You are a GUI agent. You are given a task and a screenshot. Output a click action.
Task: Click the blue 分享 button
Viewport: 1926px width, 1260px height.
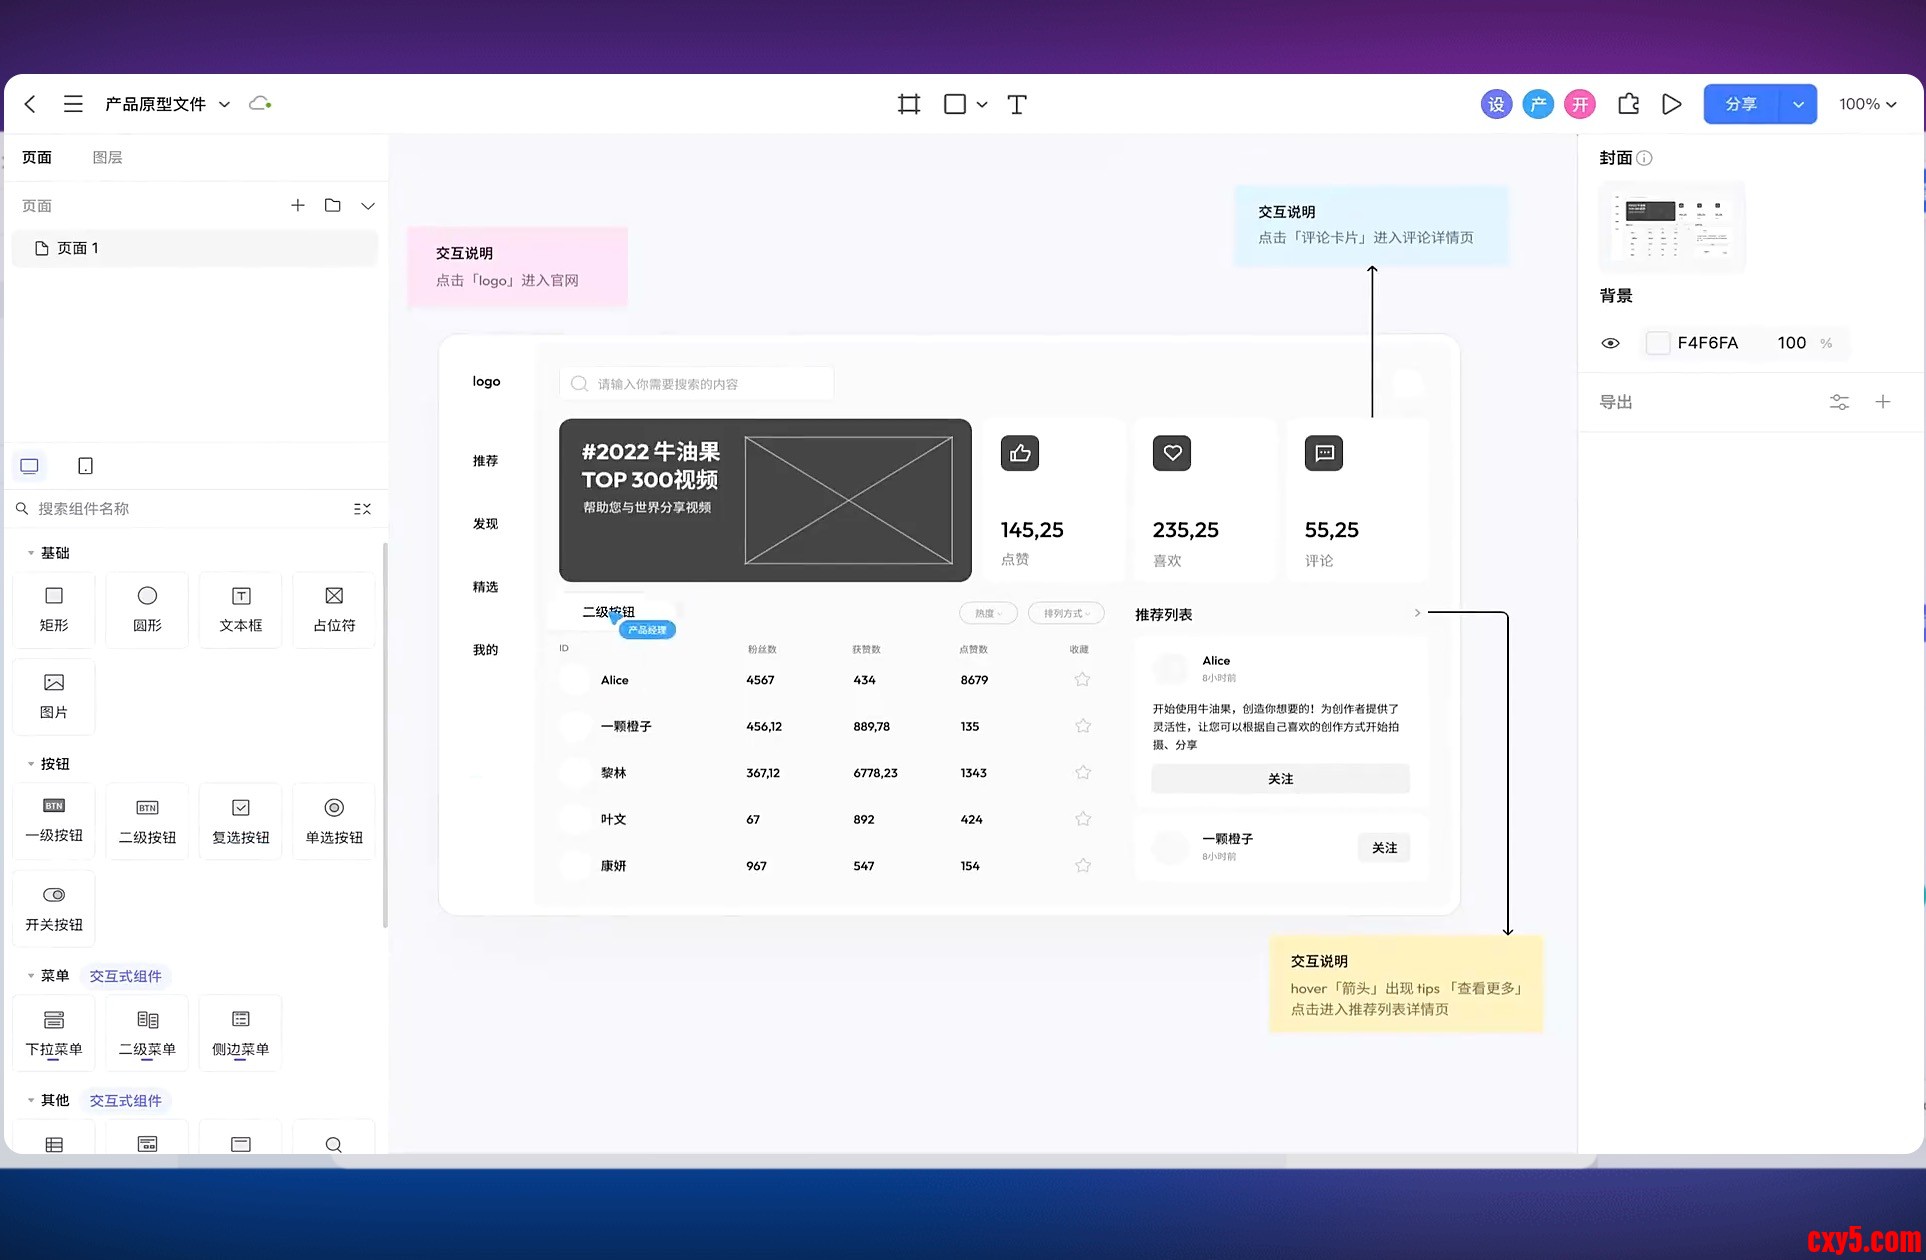1741,104
